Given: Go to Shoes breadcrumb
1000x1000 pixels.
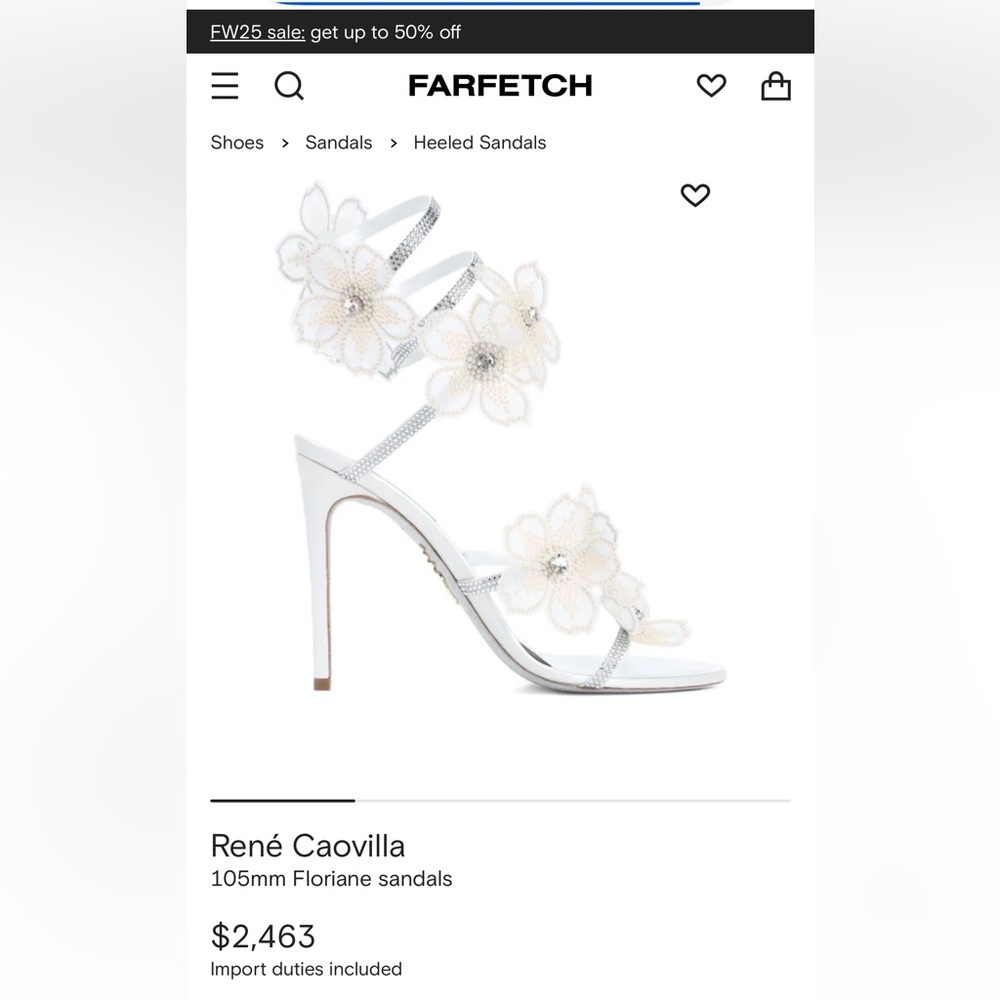Looking at the screenshot, I should coord(237,142).
